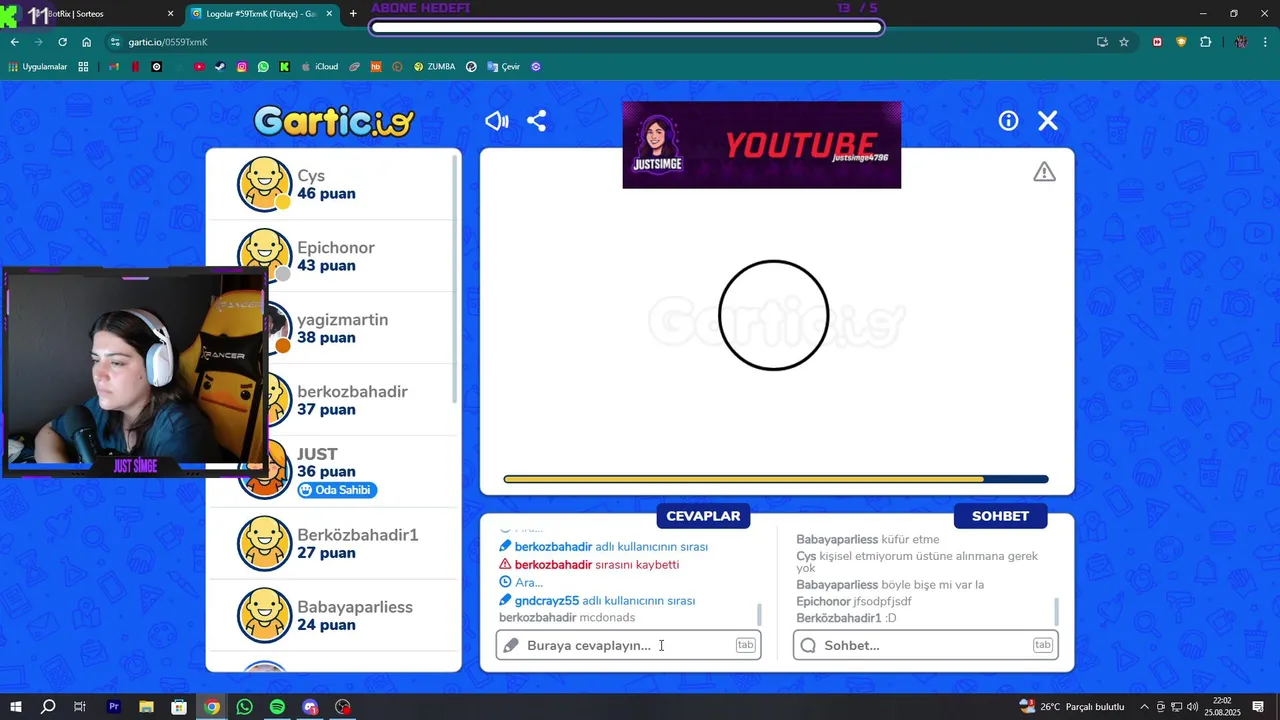Open the YouTube bookmark icon
1280x720 pixels.
coord(199,67)
